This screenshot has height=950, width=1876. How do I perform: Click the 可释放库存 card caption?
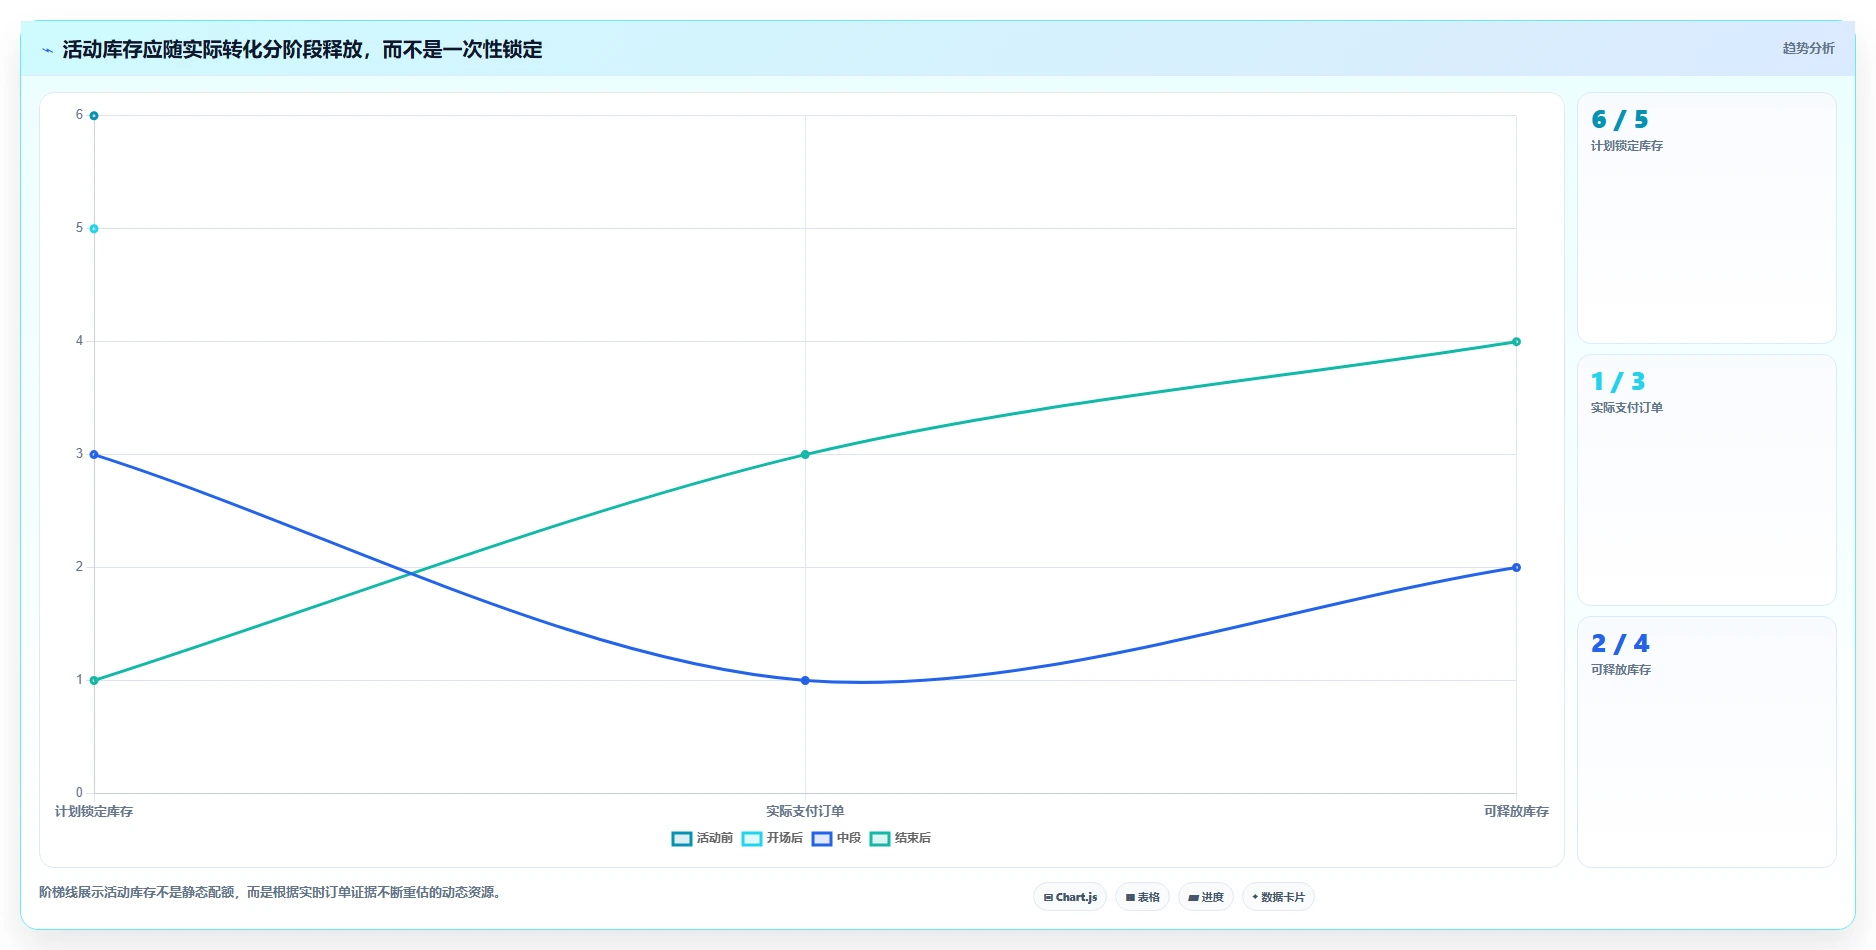pos(1621,670)
